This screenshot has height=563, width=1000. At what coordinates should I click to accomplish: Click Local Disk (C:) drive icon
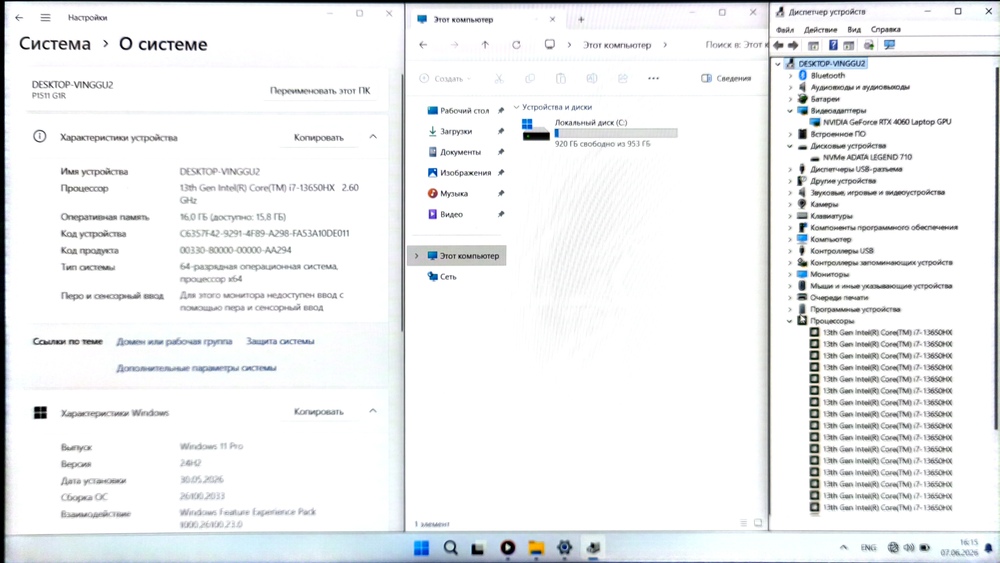click(536, 129)
